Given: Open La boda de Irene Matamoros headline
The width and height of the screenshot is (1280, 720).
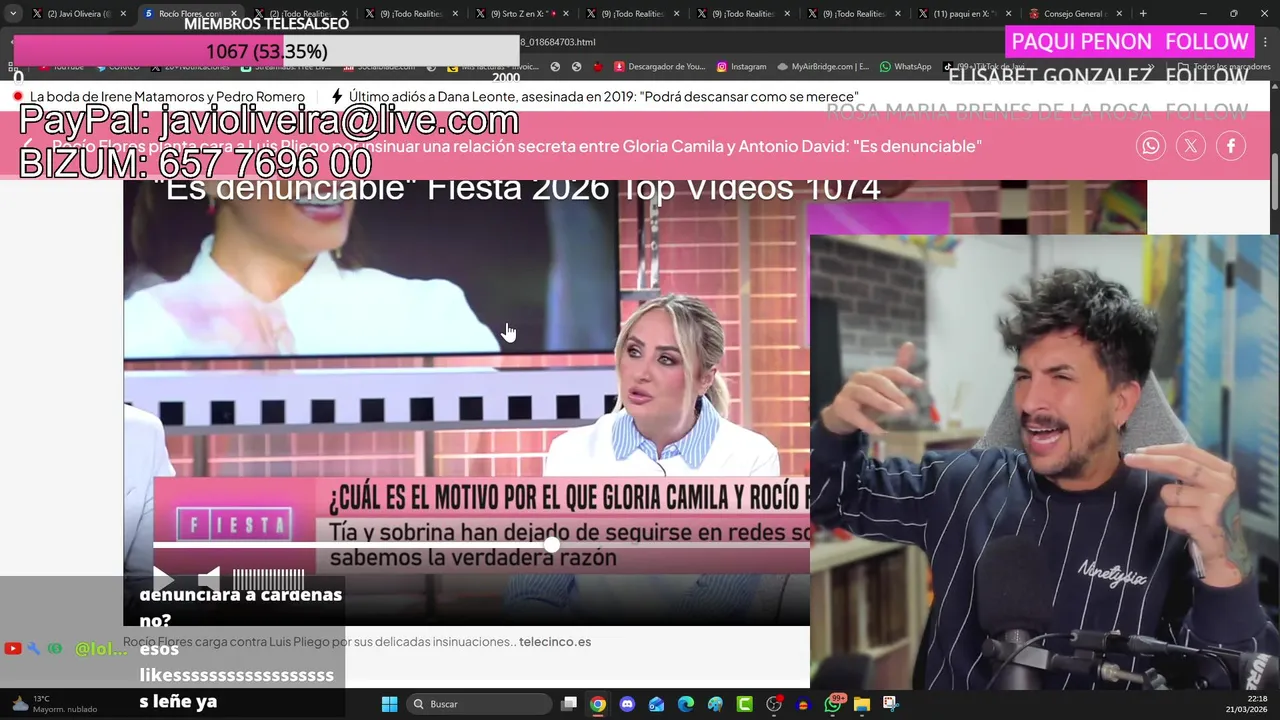Looking at the screenshot, I should [167, 97].
